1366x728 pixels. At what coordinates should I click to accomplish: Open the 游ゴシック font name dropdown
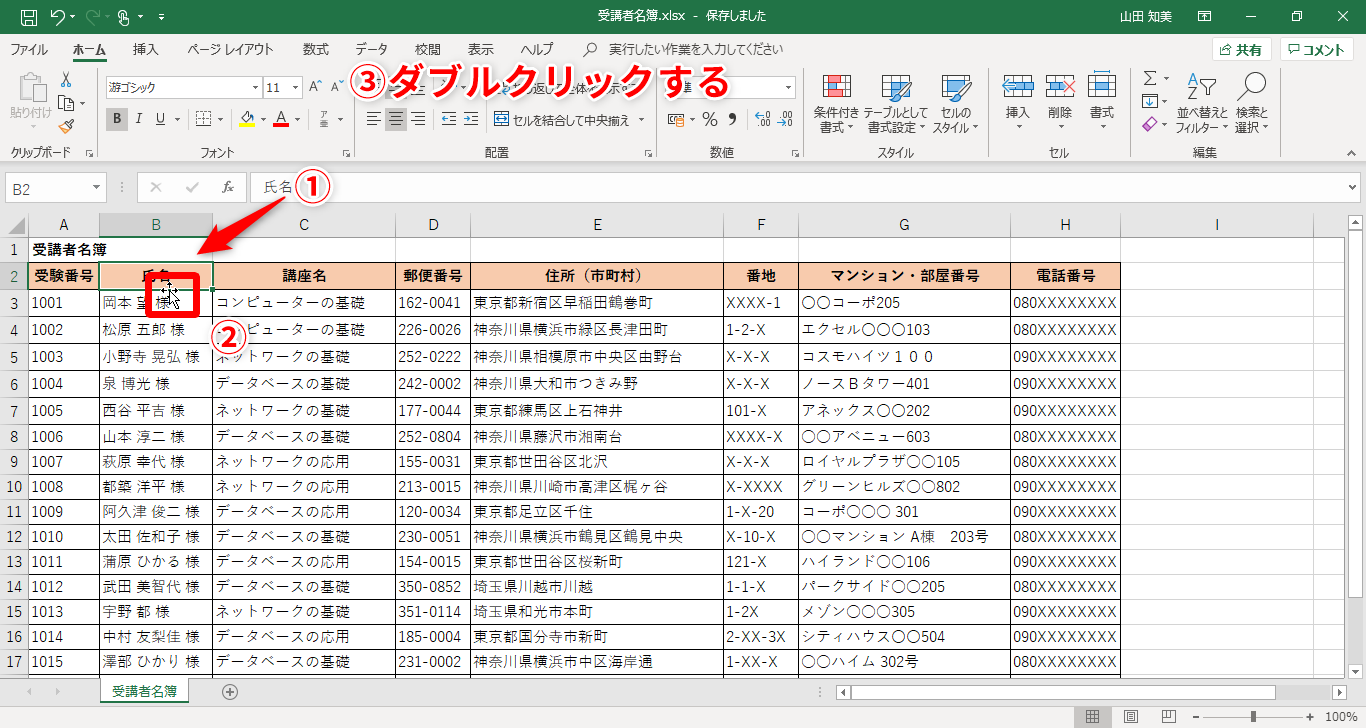coord(253,87)
